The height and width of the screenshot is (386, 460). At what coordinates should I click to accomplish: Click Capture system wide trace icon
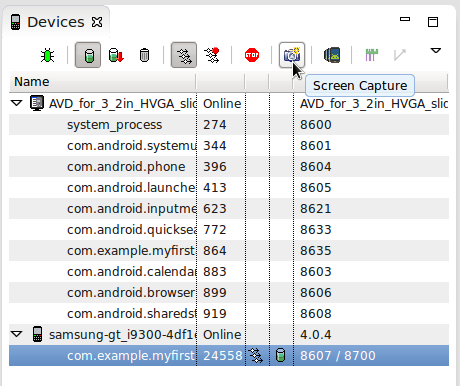click(x=372, y=55)
